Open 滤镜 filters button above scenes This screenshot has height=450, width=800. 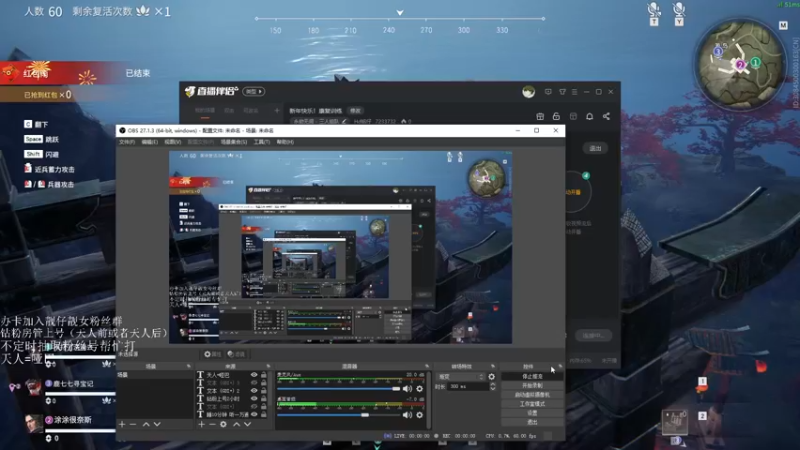click(236, 354)
